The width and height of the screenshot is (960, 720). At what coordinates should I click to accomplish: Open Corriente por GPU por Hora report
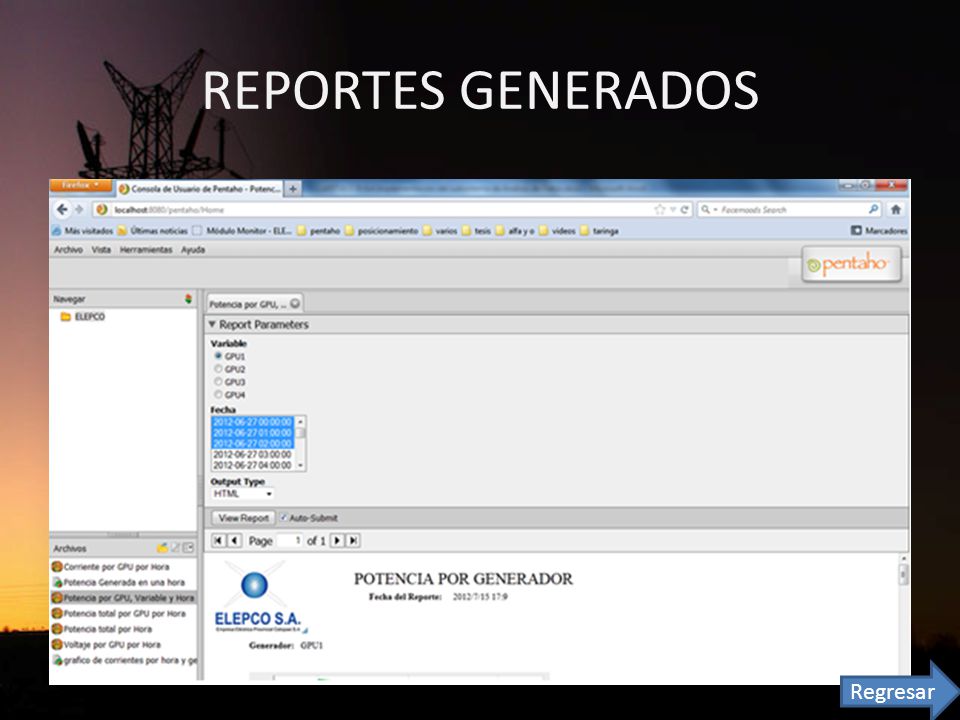111,567
